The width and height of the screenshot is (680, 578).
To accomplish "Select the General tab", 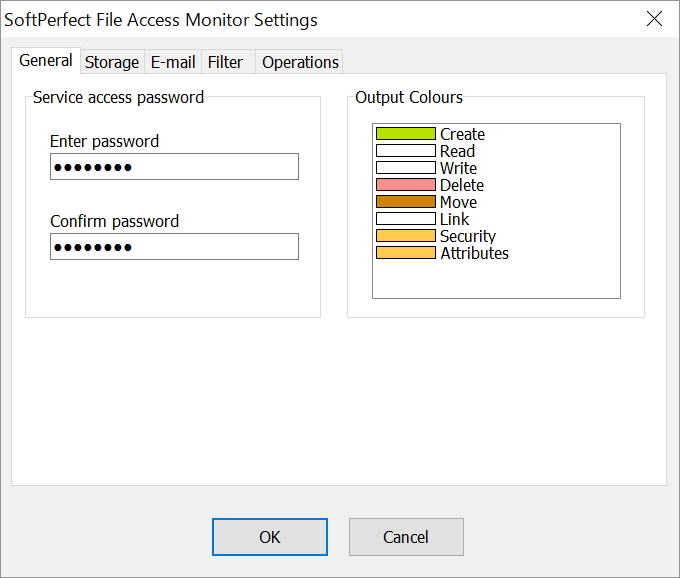I will coord(46,60).
